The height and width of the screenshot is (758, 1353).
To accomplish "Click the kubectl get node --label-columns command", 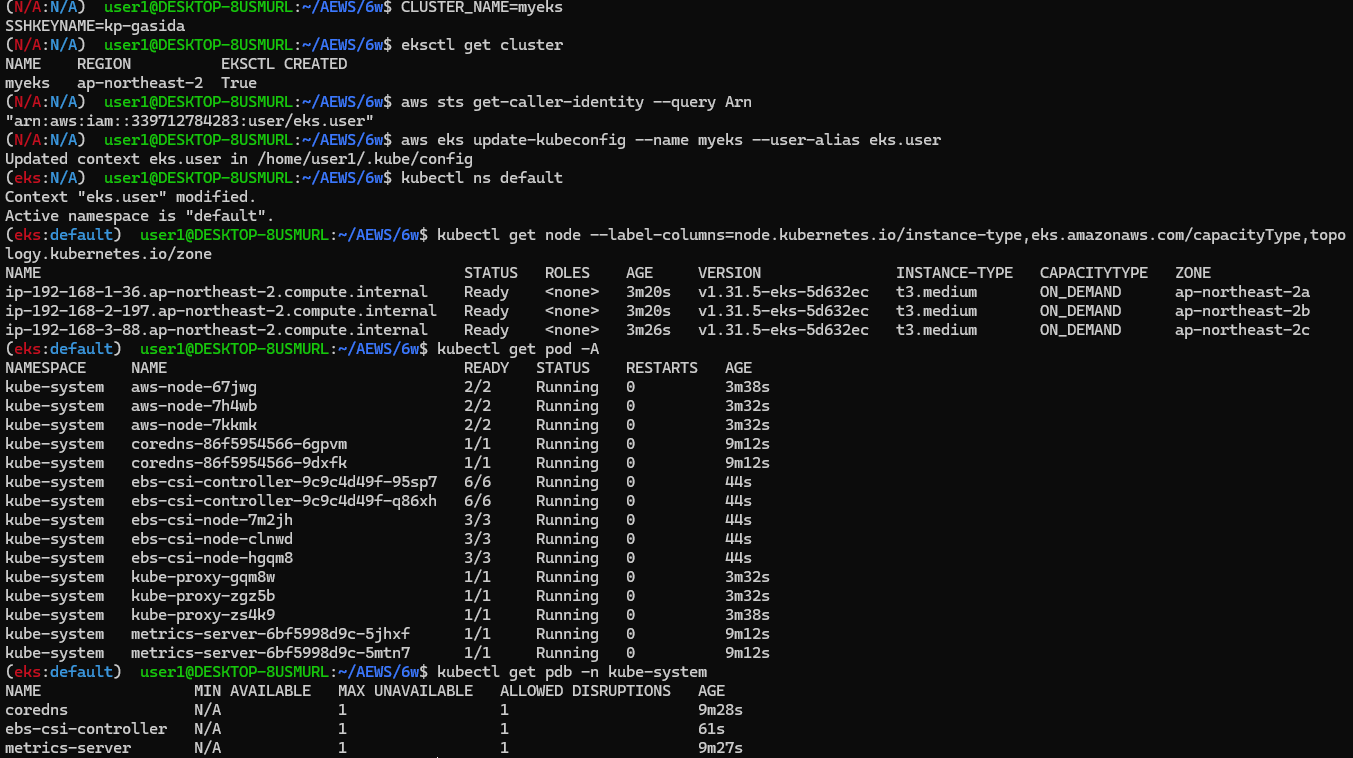I will click(x=676, y=244).
